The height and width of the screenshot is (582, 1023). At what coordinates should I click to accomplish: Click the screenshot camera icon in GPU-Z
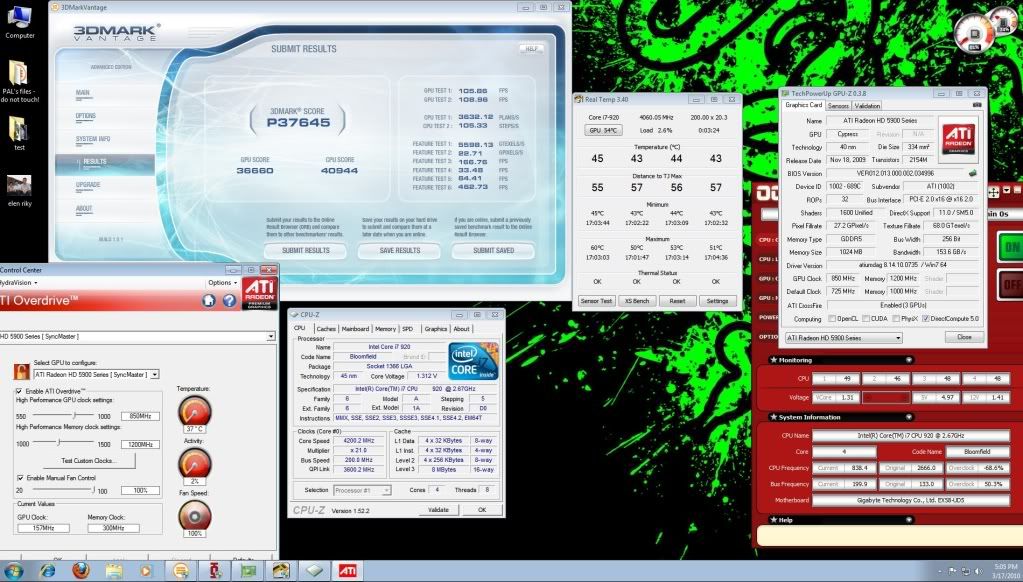point(977,105)
